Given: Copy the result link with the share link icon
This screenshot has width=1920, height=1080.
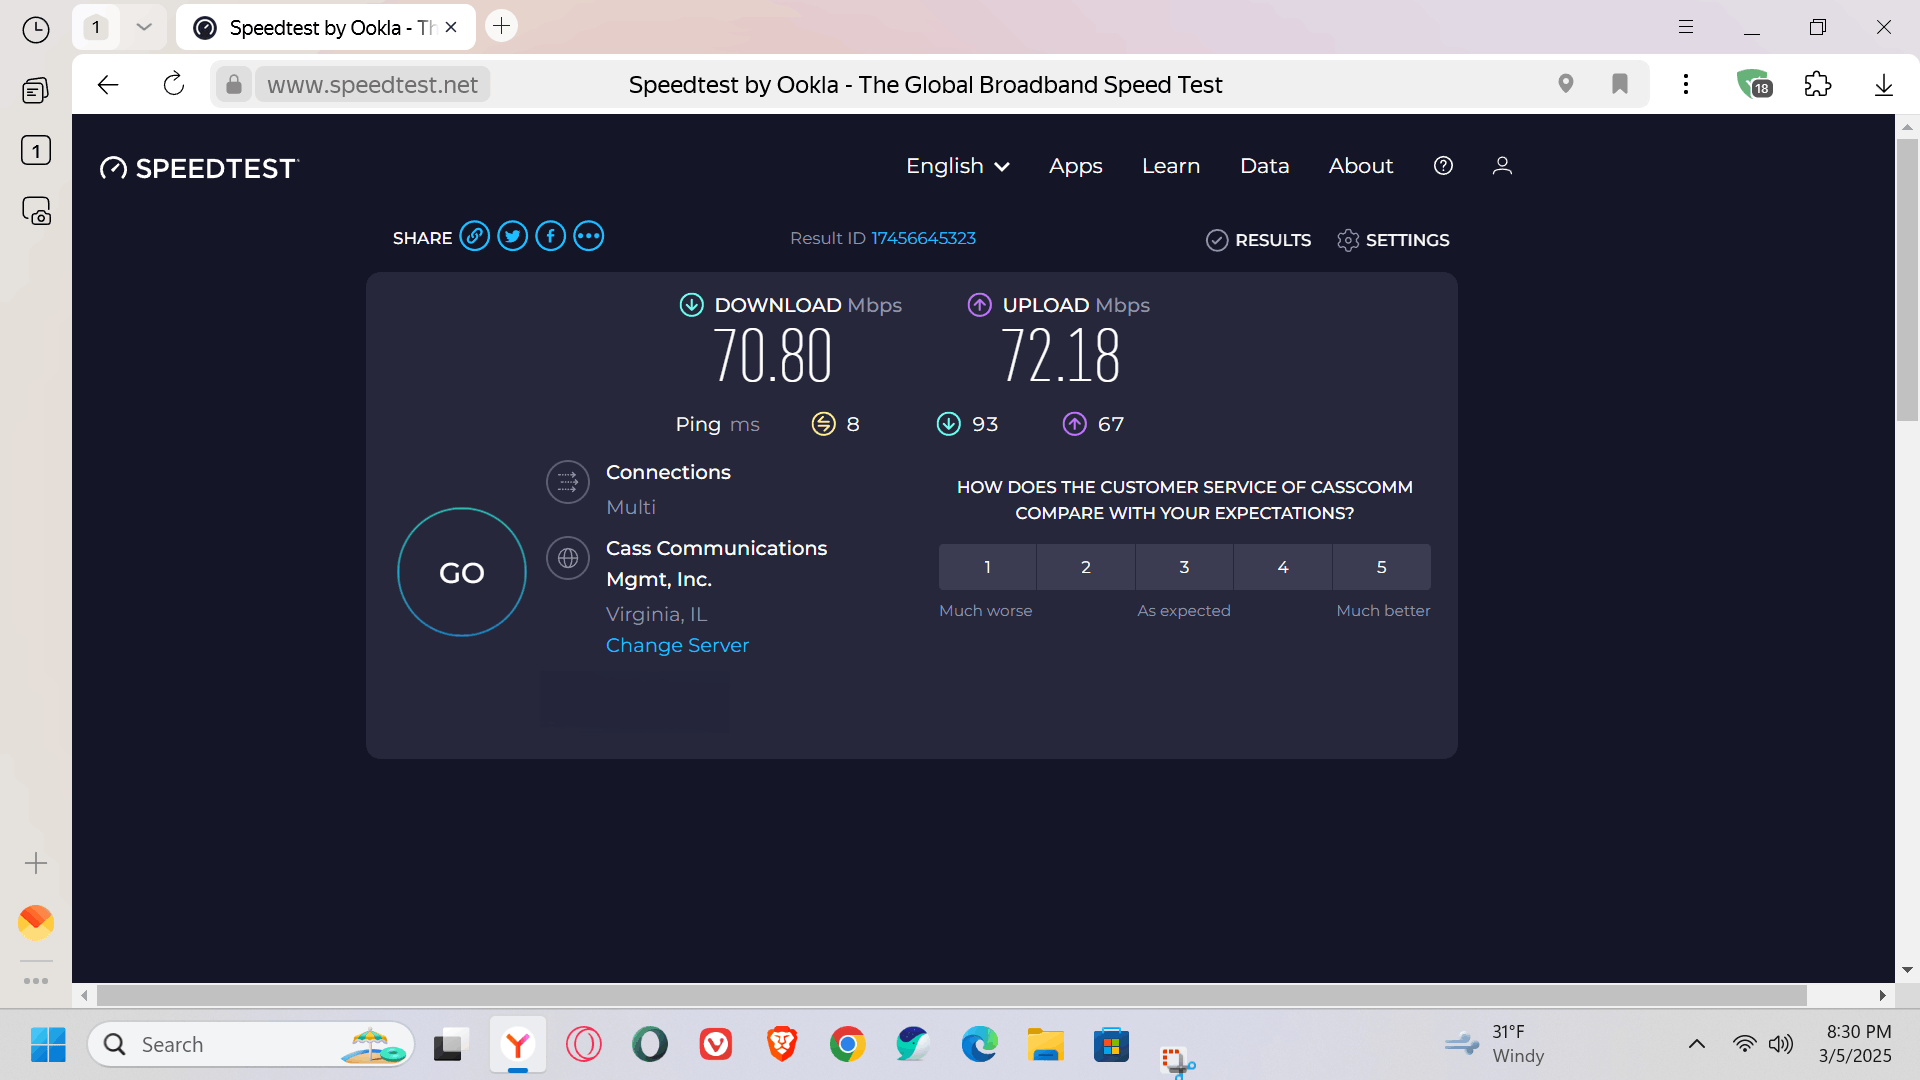Looking at the screenshot, I should click(474, 237).
